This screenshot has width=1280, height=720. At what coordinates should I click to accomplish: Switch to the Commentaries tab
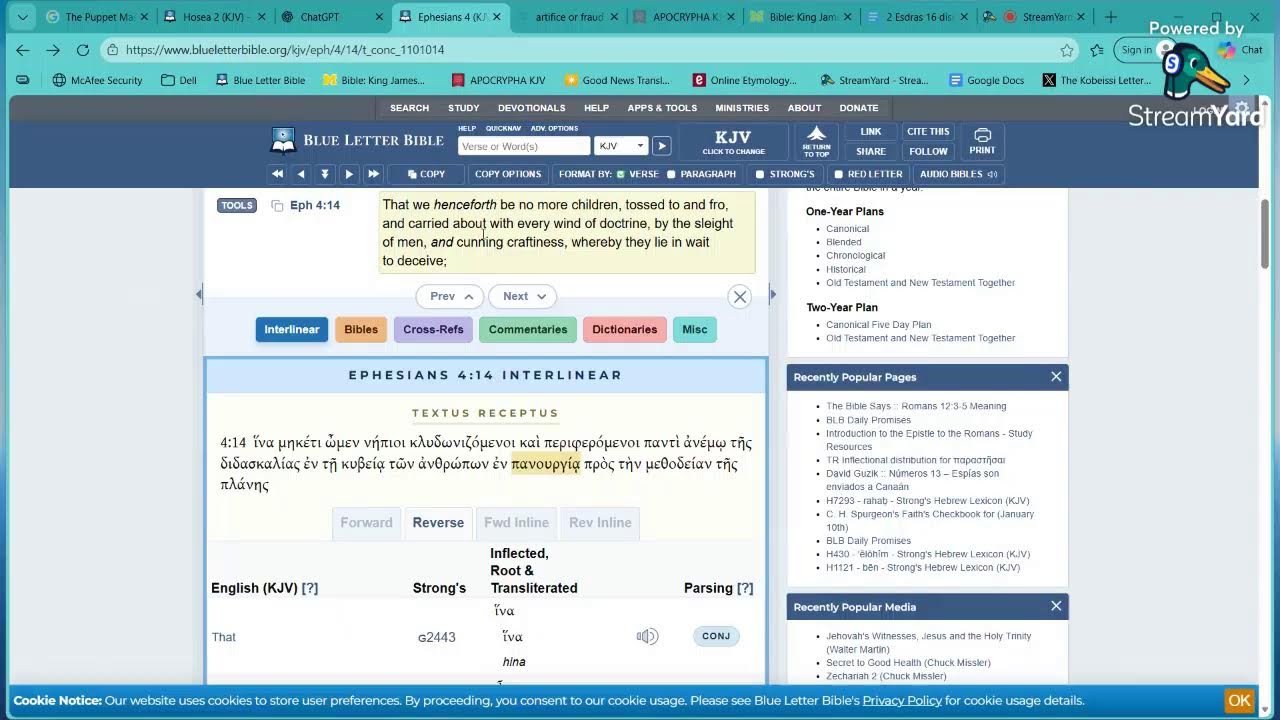click(528, 329)
